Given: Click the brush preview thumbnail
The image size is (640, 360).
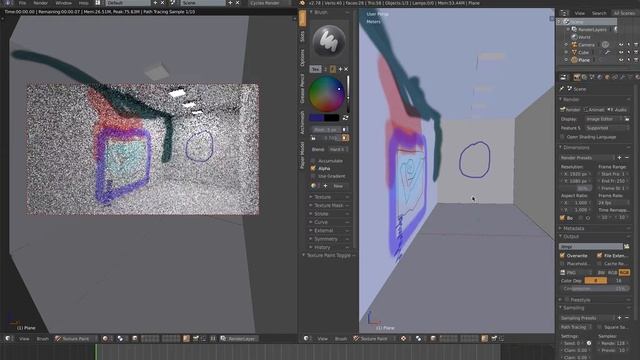Looking at the screenshot, I should click(x=329, y=41).
